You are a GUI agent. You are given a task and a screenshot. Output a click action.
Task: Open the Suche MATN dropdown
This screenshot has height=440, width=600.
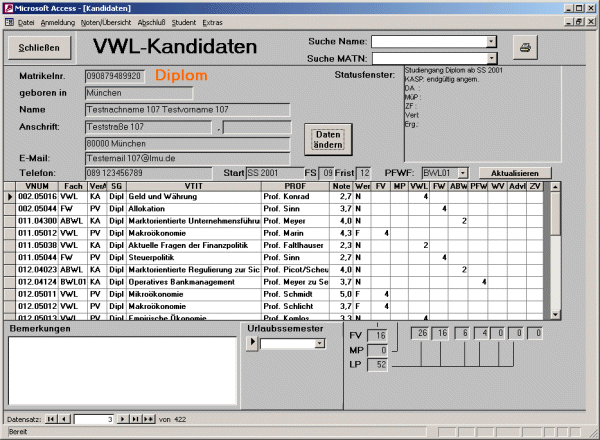492,58
